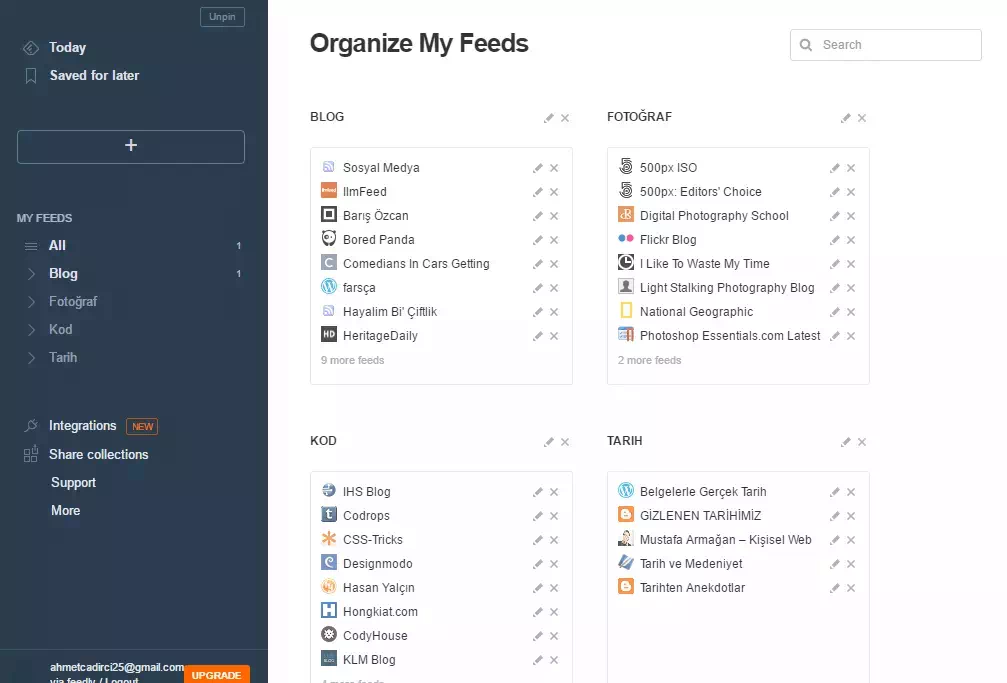Expand the Tarih category chevron

coord(31,358)
